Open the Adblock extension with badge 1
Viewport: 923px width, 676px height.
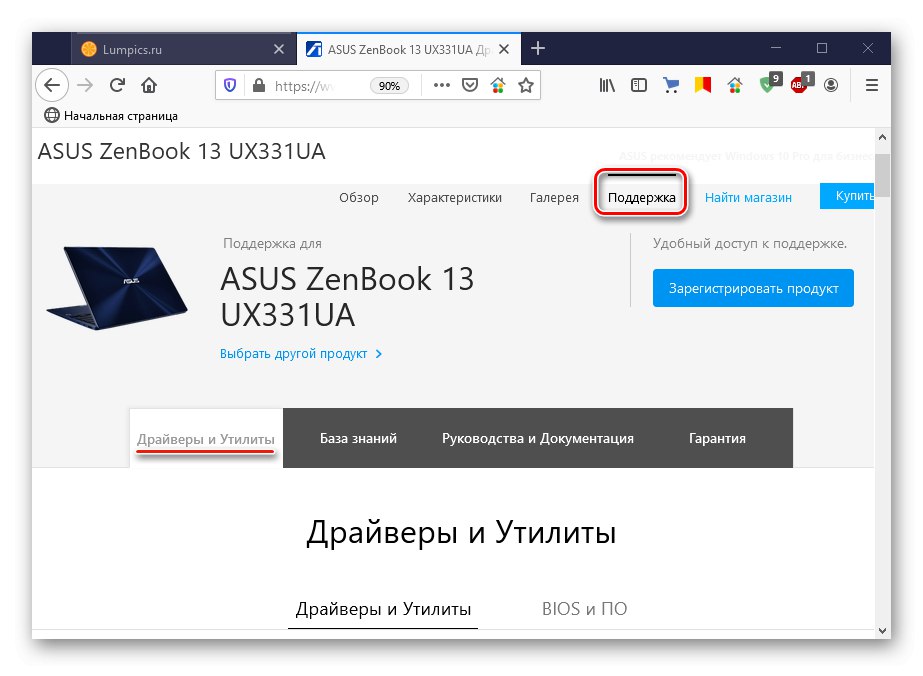[x=801, y=83]
